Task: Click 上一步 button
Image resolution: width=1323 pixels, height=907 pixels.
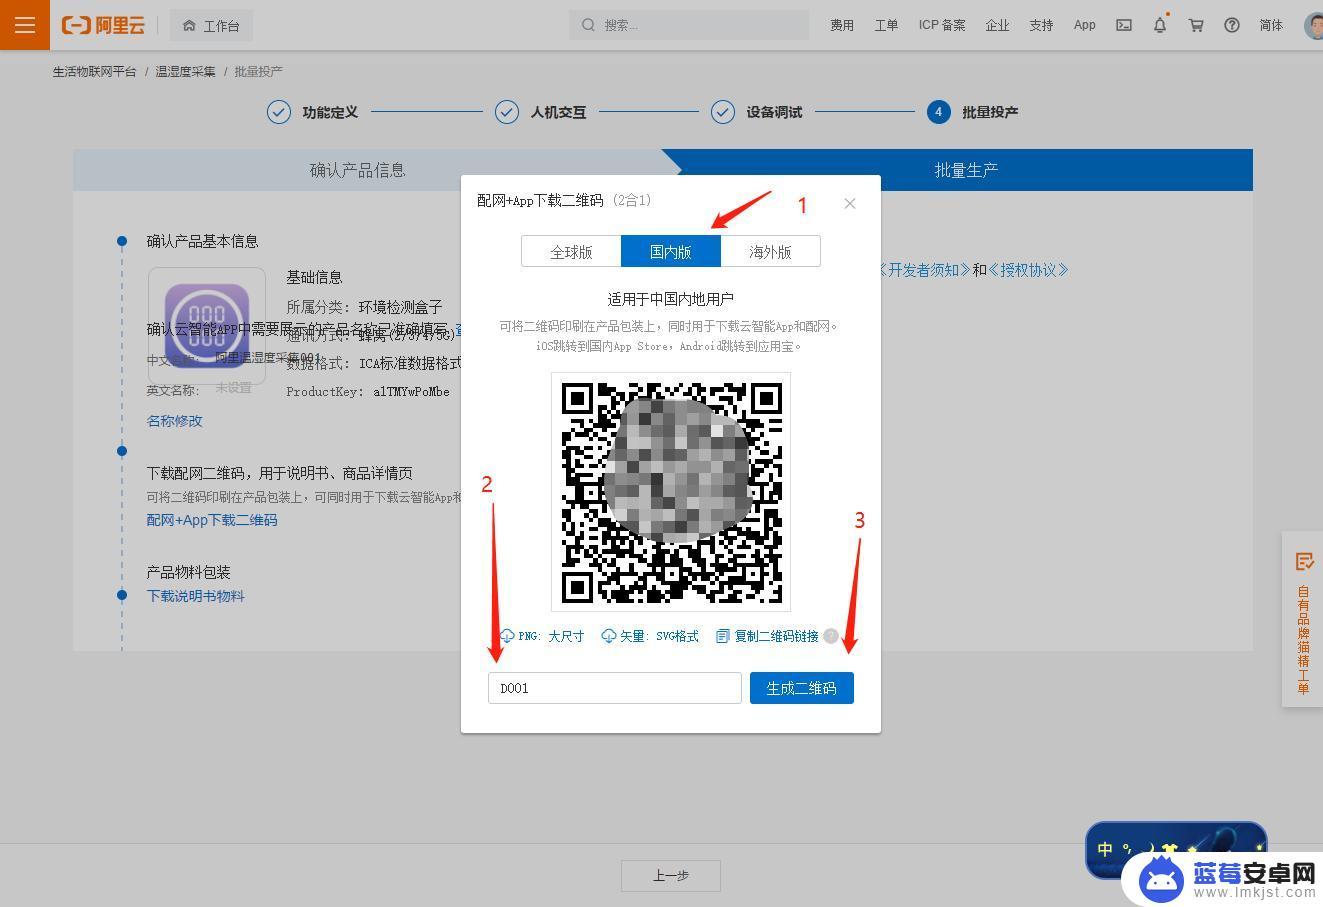Action: (671, 876)
